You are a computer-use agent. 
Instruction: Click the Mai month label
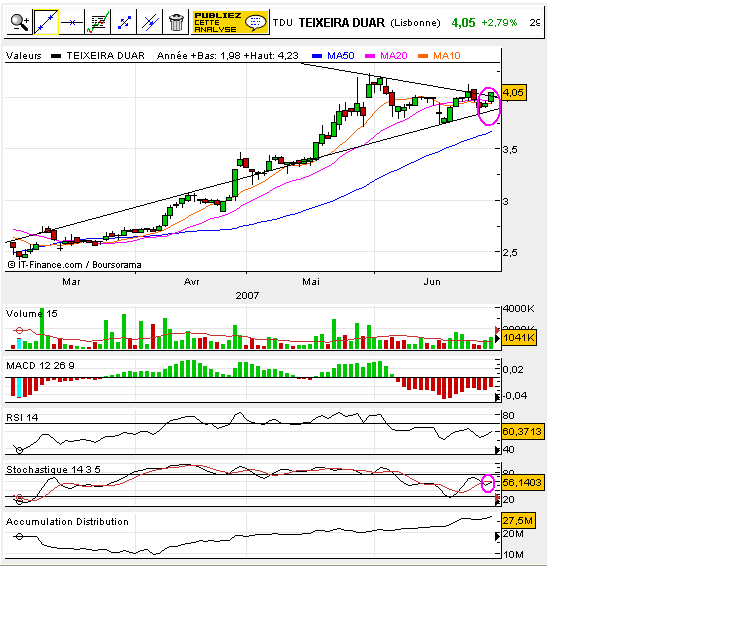click(311, 282)
